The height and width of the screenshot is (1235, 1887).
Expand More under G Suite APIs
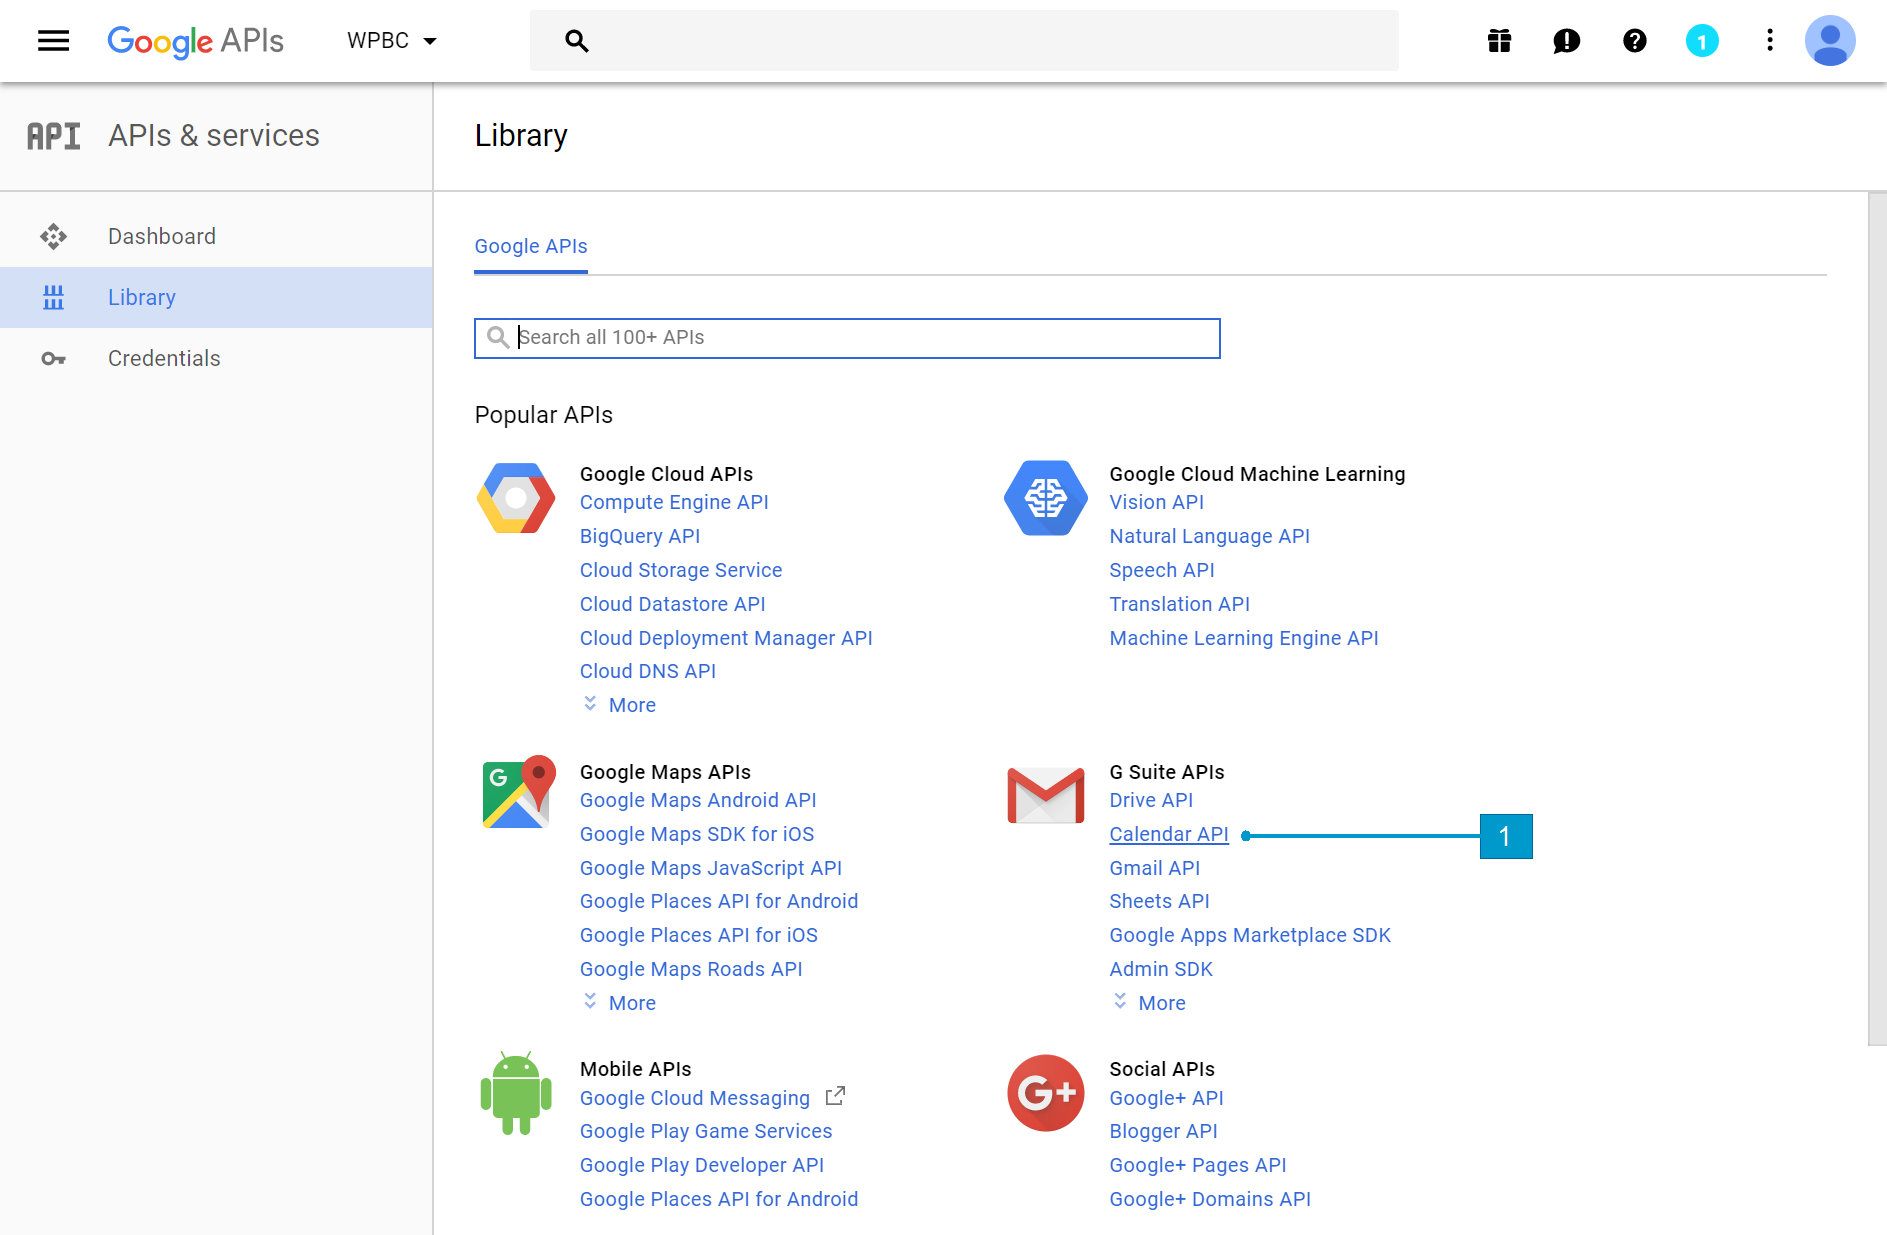pyautogui.click(x=1160, y=1003)
